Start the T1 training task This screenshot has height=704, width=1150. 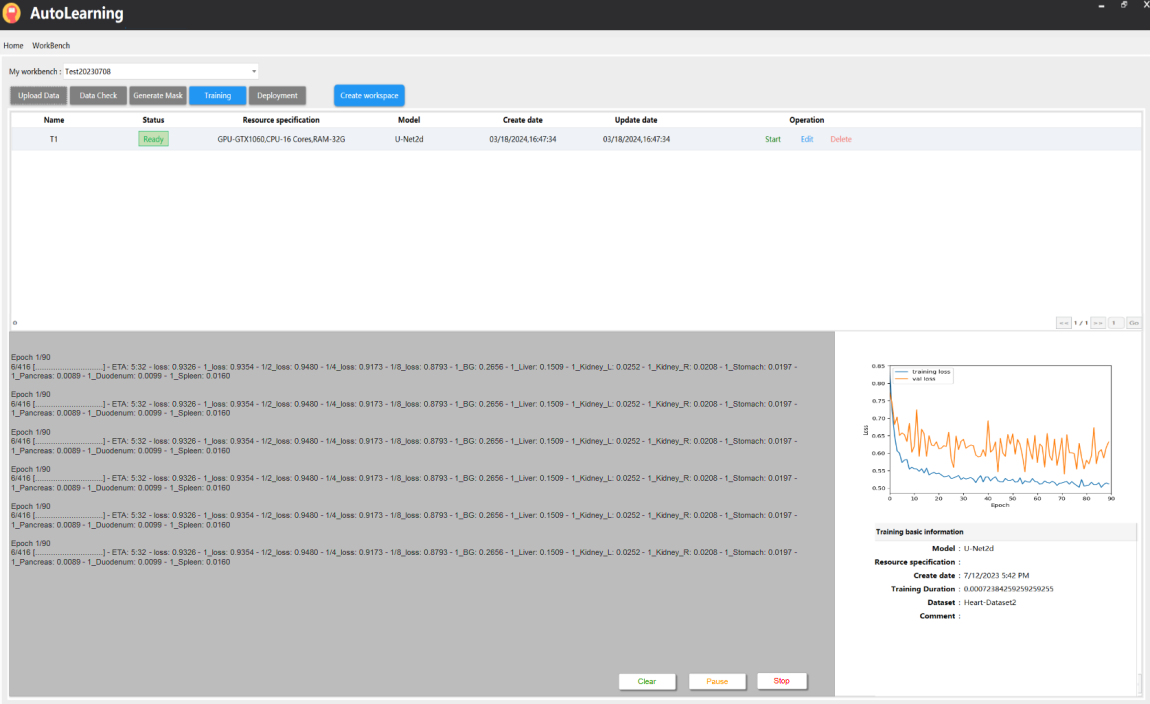773,139
